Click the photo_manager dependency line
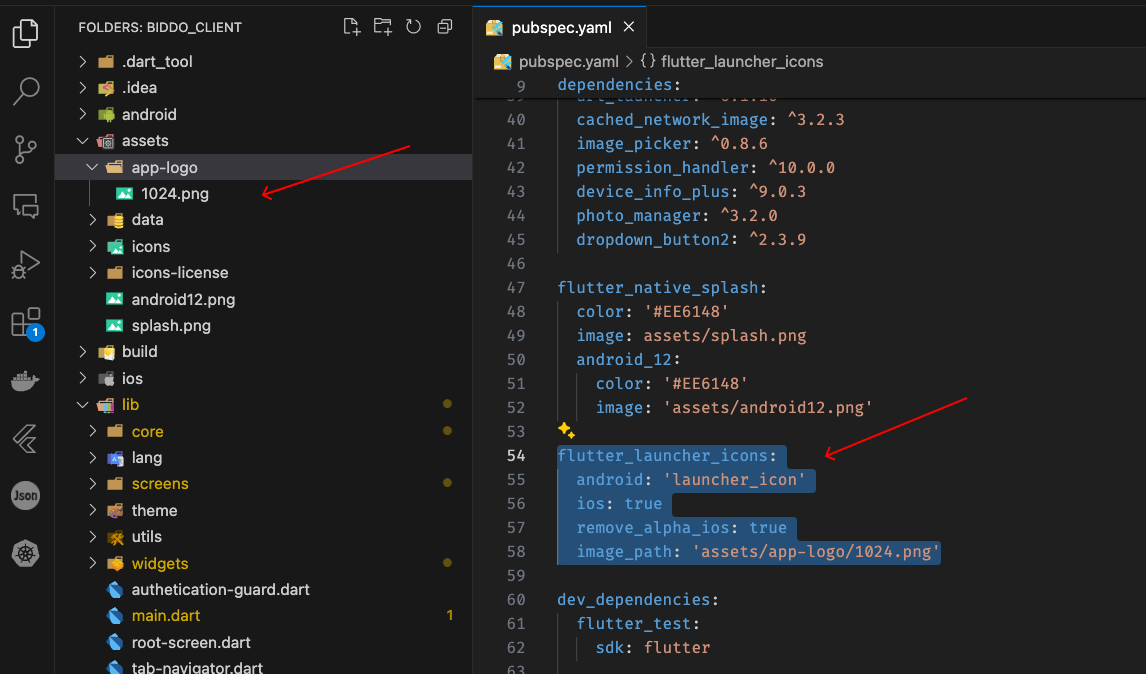 (x=677, y=216)
